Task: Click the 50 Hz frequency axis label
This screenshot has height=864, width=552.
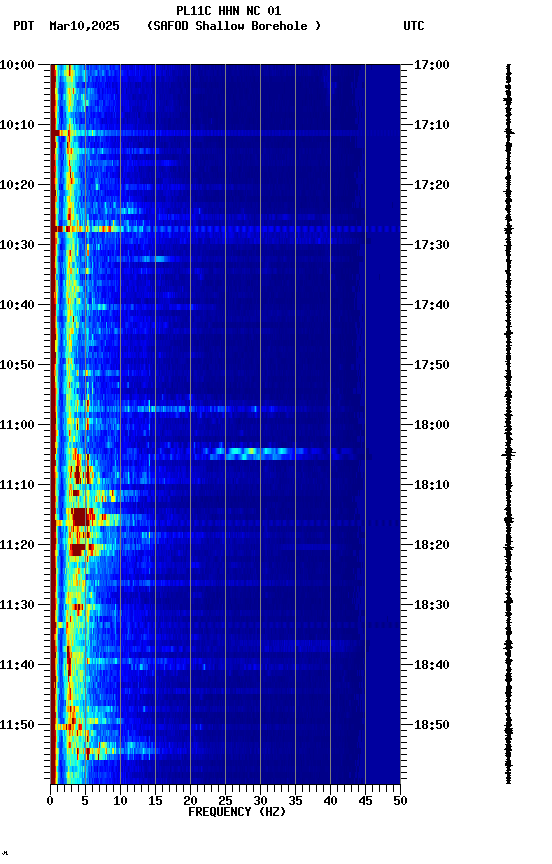Action: point(400,801)
